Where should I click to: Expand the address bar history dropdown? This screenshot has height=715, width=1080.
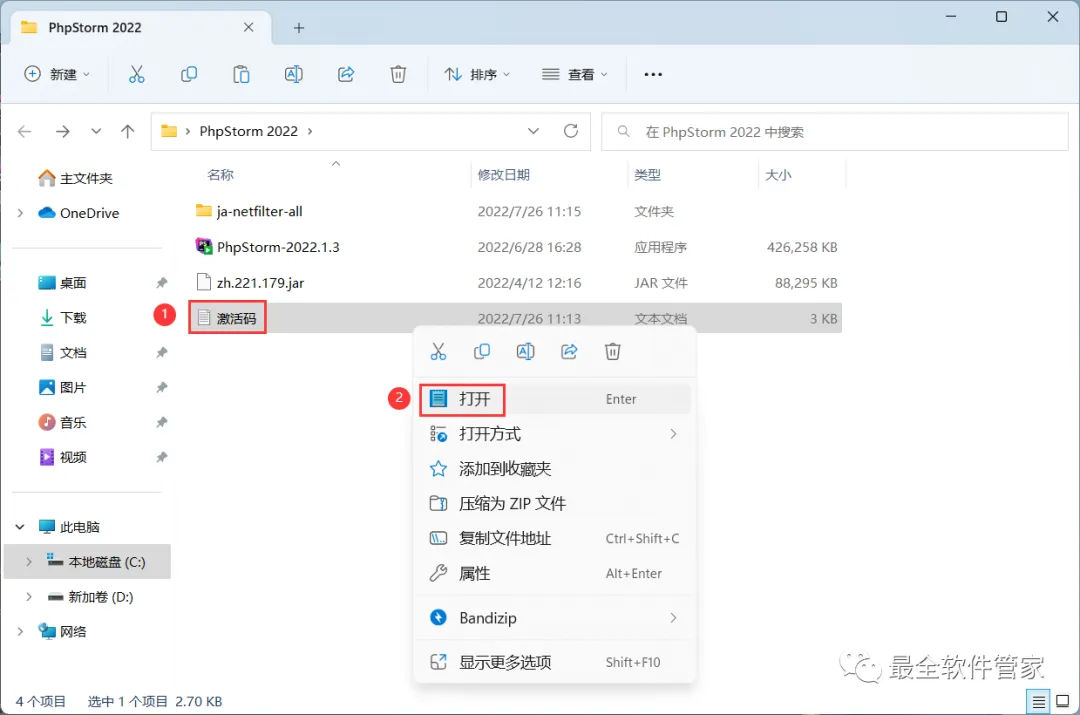533,131
